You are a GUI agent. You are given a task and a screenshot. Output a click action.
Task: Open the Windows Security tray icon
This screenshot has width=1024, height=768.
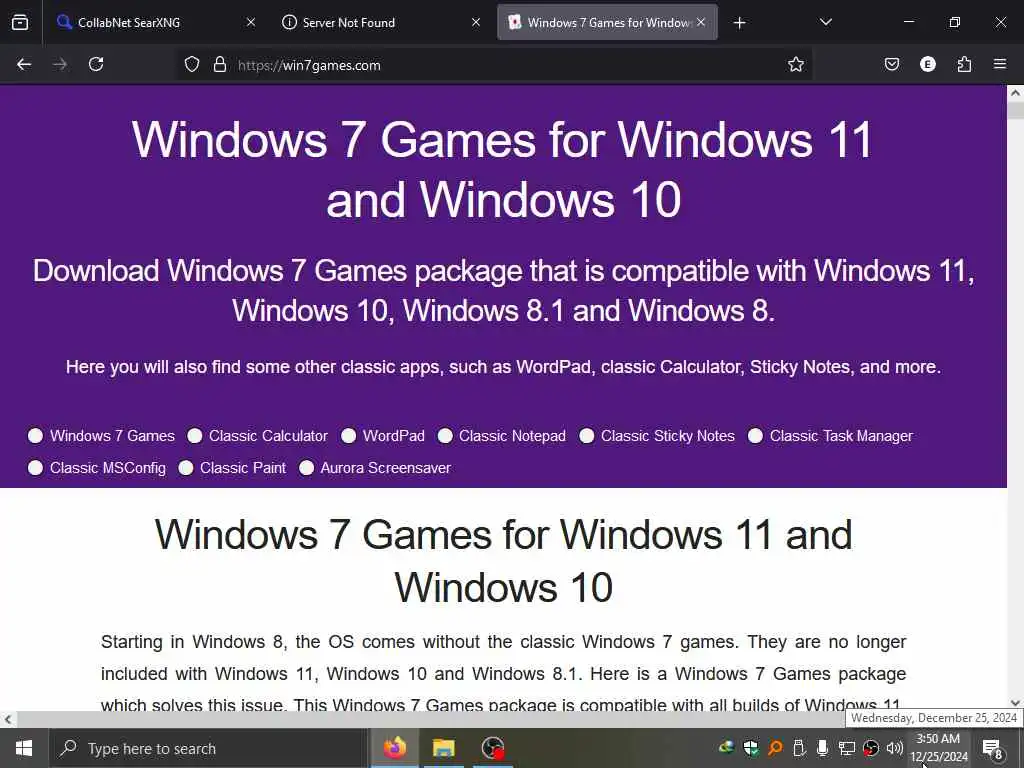[750, 748]
